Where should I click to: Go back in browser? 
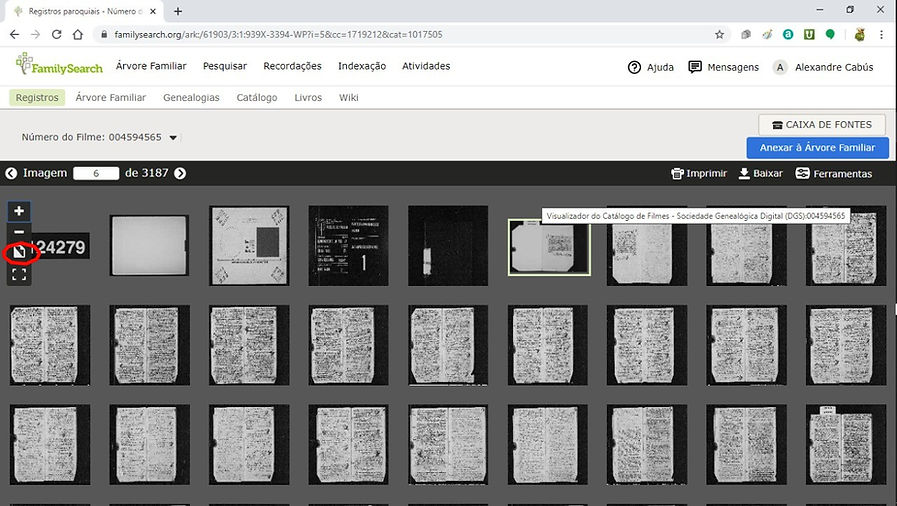[x=14, y=34]
